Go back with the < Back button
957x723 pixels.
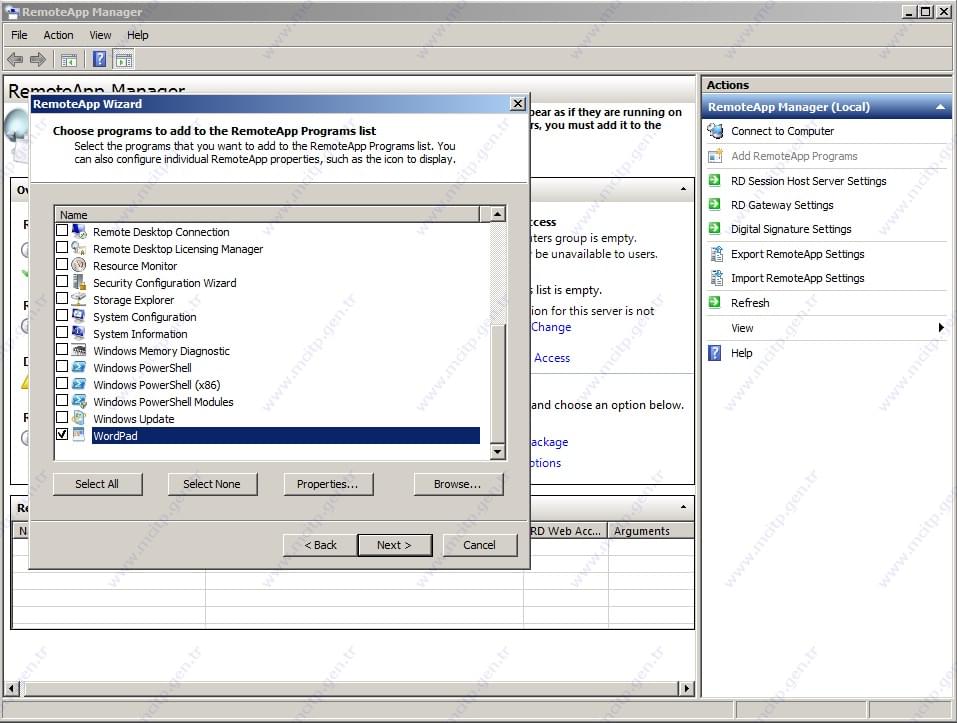click(x=320, y=545)
